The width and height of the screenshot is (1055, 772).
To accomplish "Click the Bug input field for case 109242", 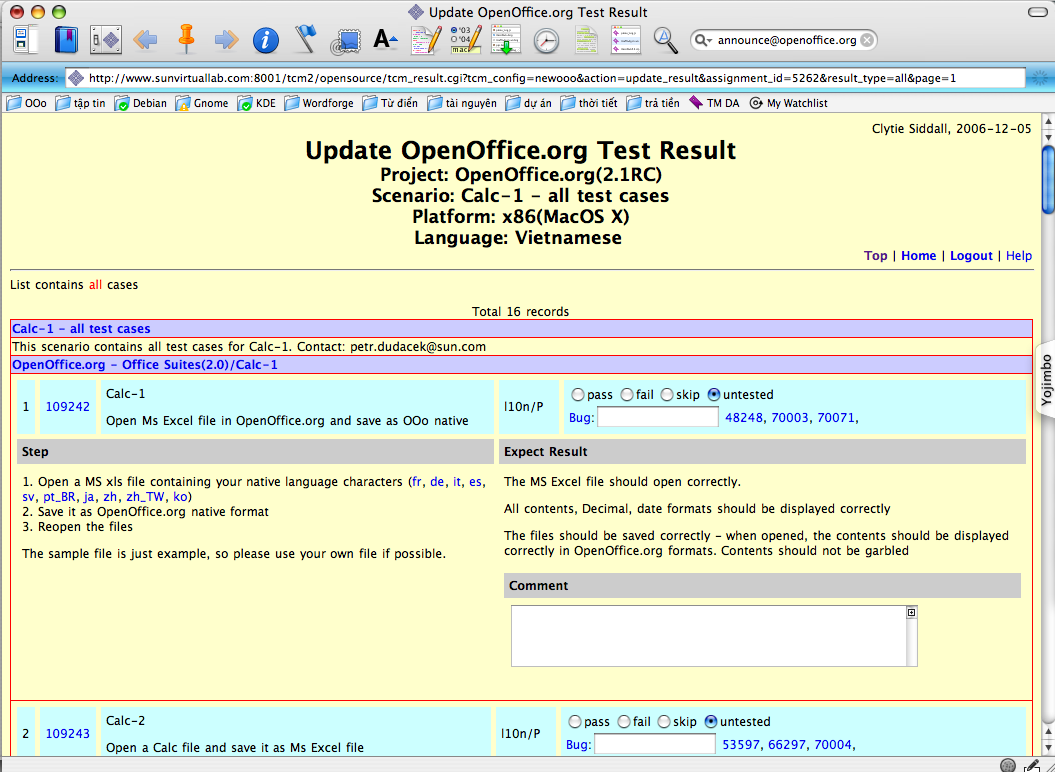I will (657, 417).
